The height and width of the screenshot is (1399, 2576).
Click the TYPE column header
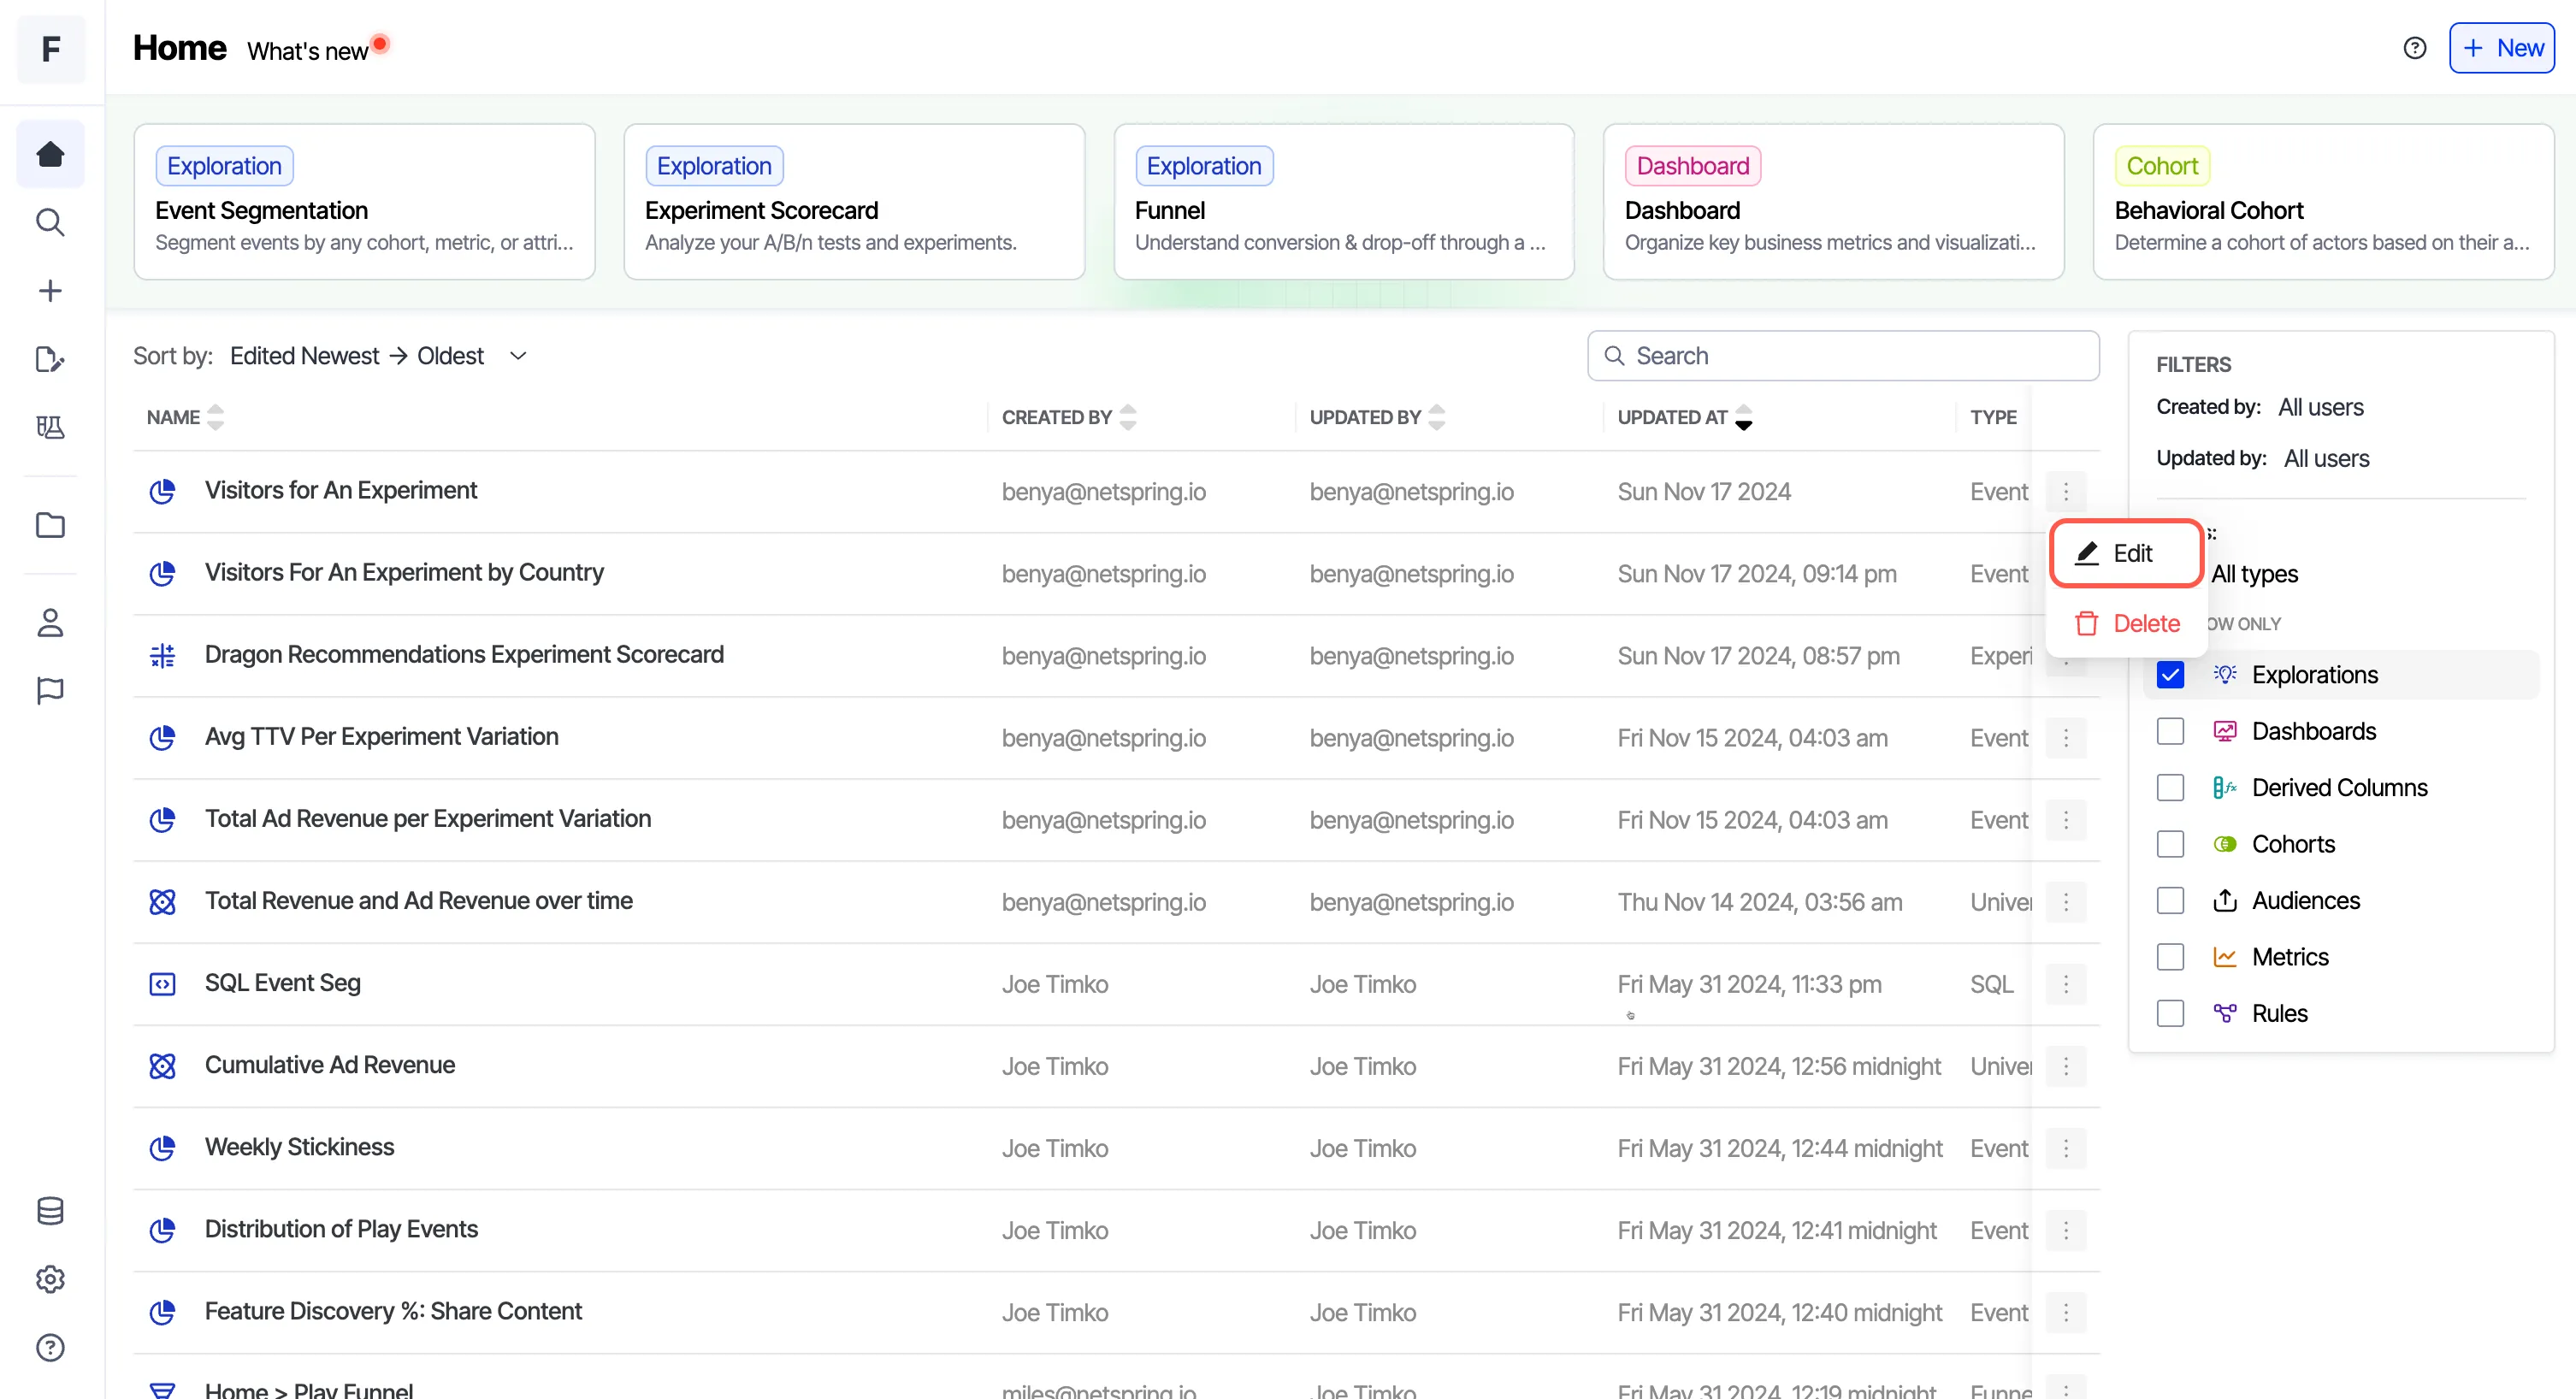click(x=1993, y=417)
